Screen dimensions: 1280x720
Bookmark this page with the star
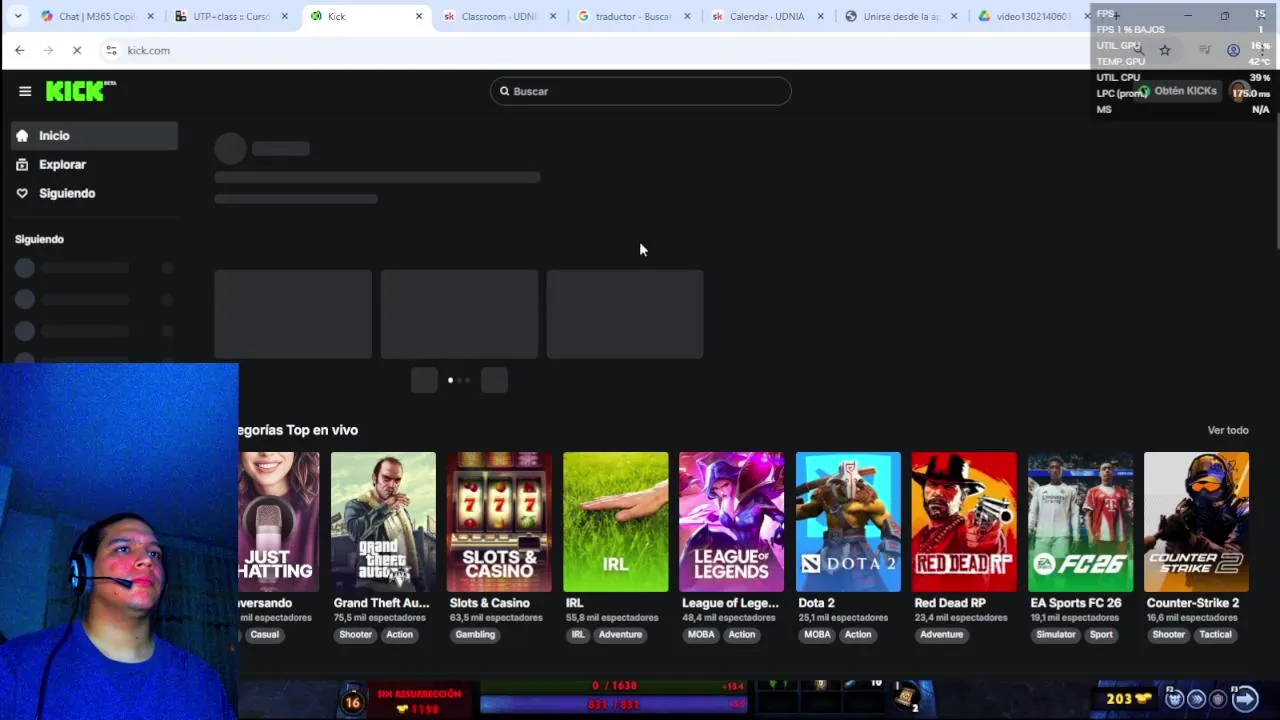[1165, 50]
